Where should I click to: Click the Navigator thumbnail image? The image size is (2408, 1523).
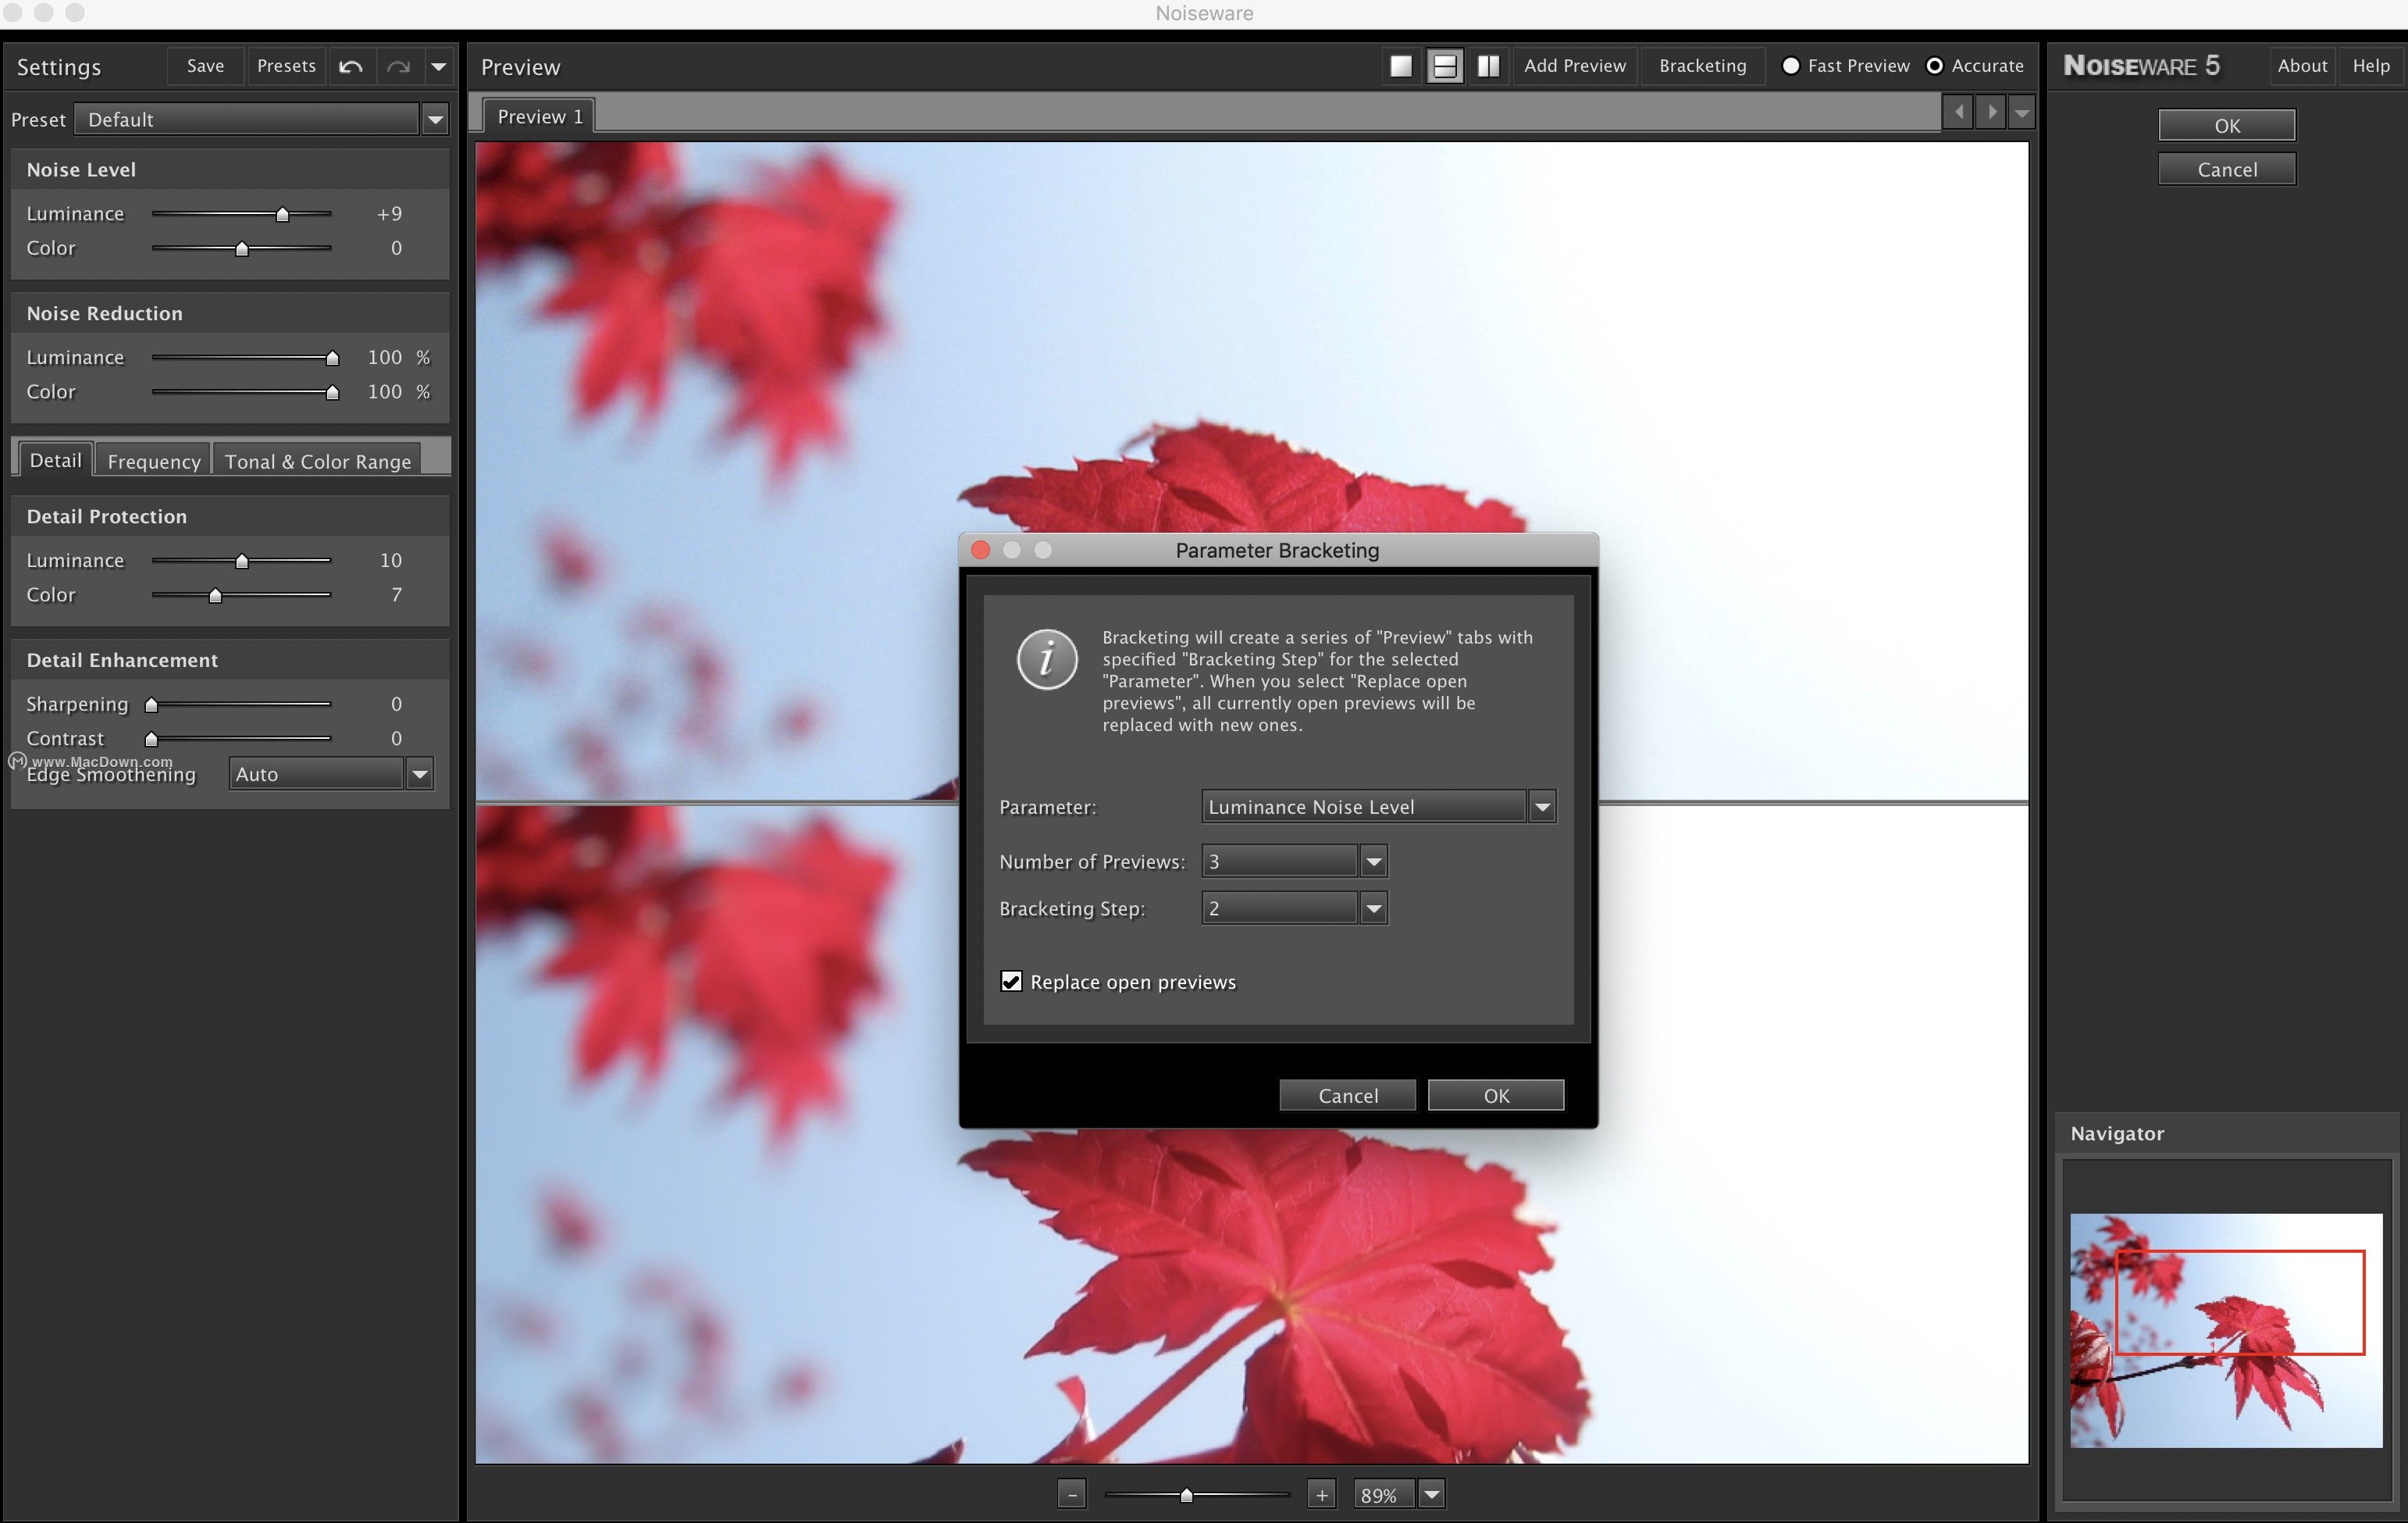[2226, 1330]
